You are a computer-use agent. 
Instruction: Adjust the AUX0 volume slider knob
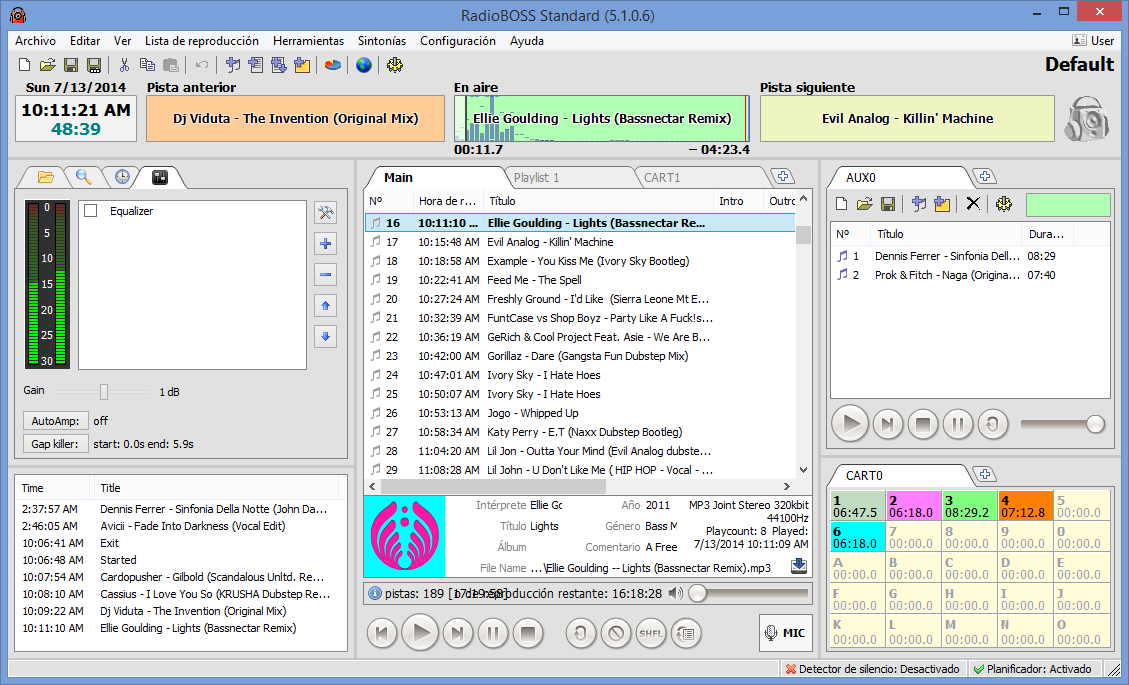point(1095,424)
